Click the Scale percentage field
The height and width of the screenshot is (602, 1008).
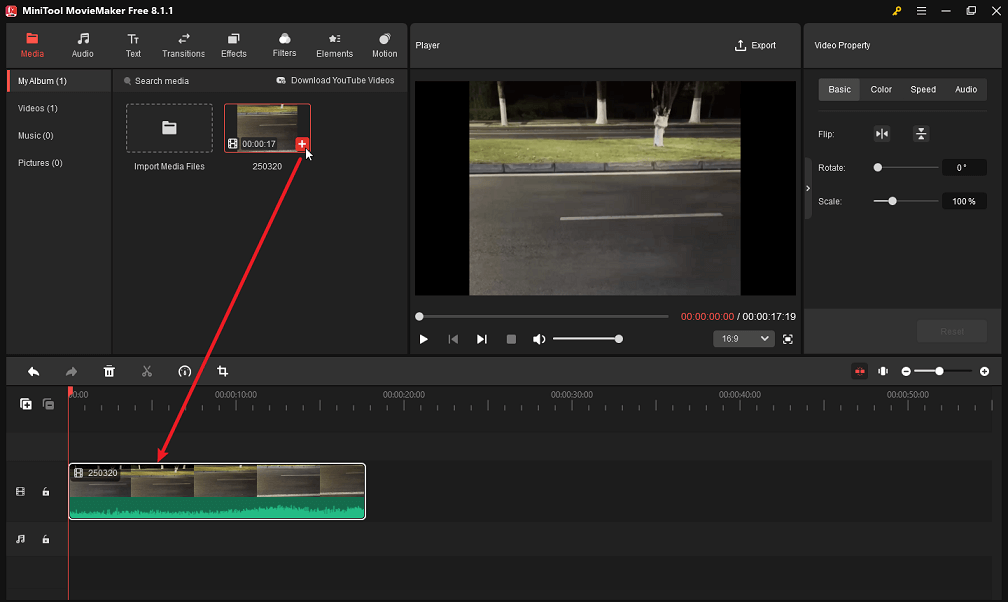coord(964,201)
